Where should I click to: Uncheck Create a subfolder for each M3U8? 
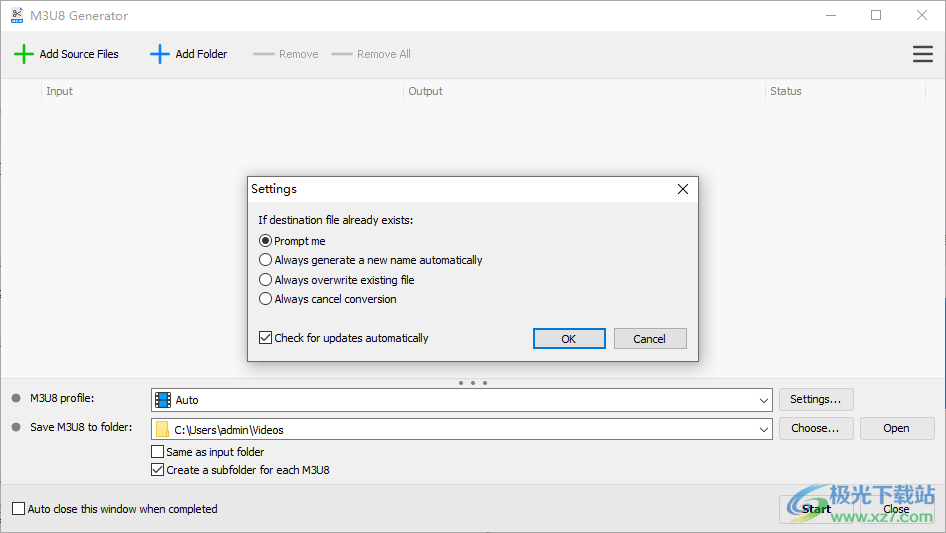157,470
